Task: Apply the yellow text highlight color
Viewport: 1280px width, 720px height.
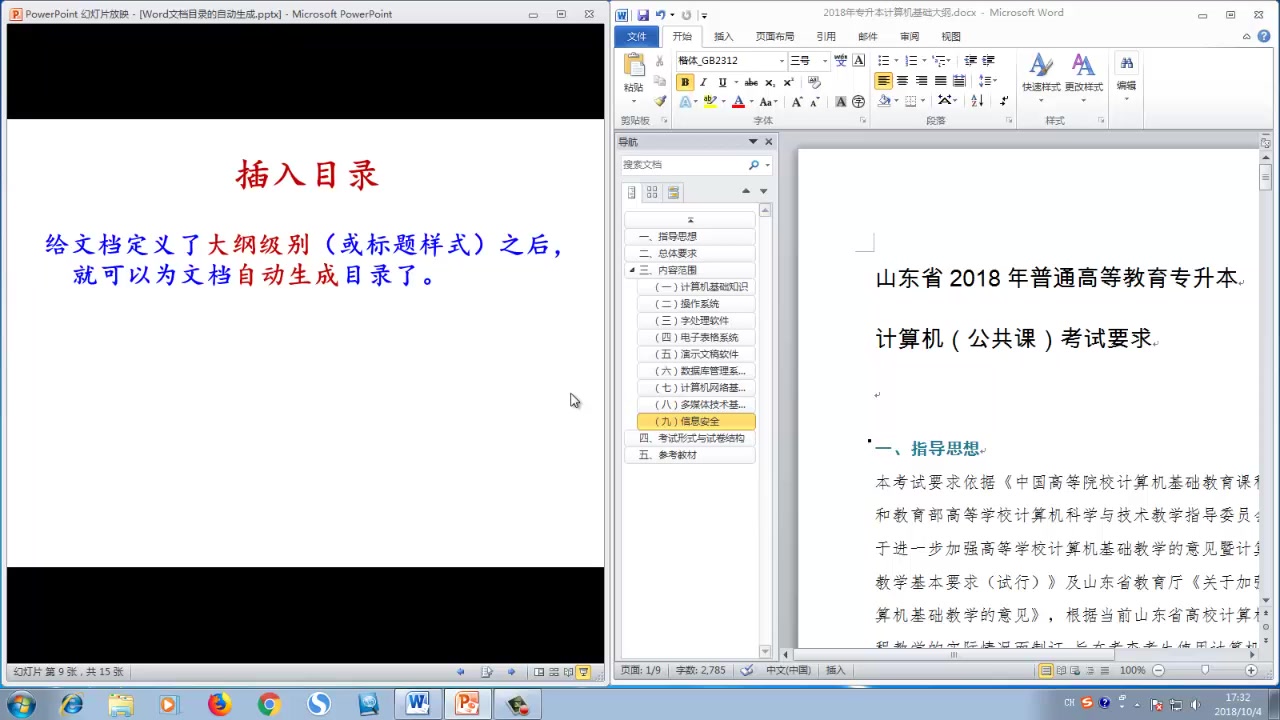Action: point(710,102)
